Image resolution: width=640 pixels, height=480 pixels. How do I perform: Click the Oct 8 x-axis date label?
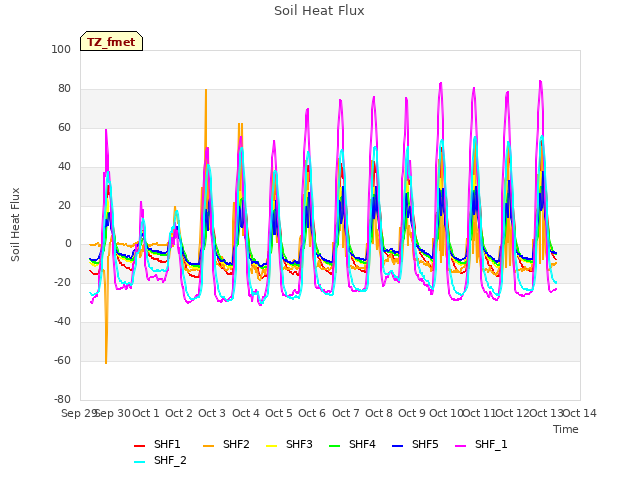[x=379, y=413]
